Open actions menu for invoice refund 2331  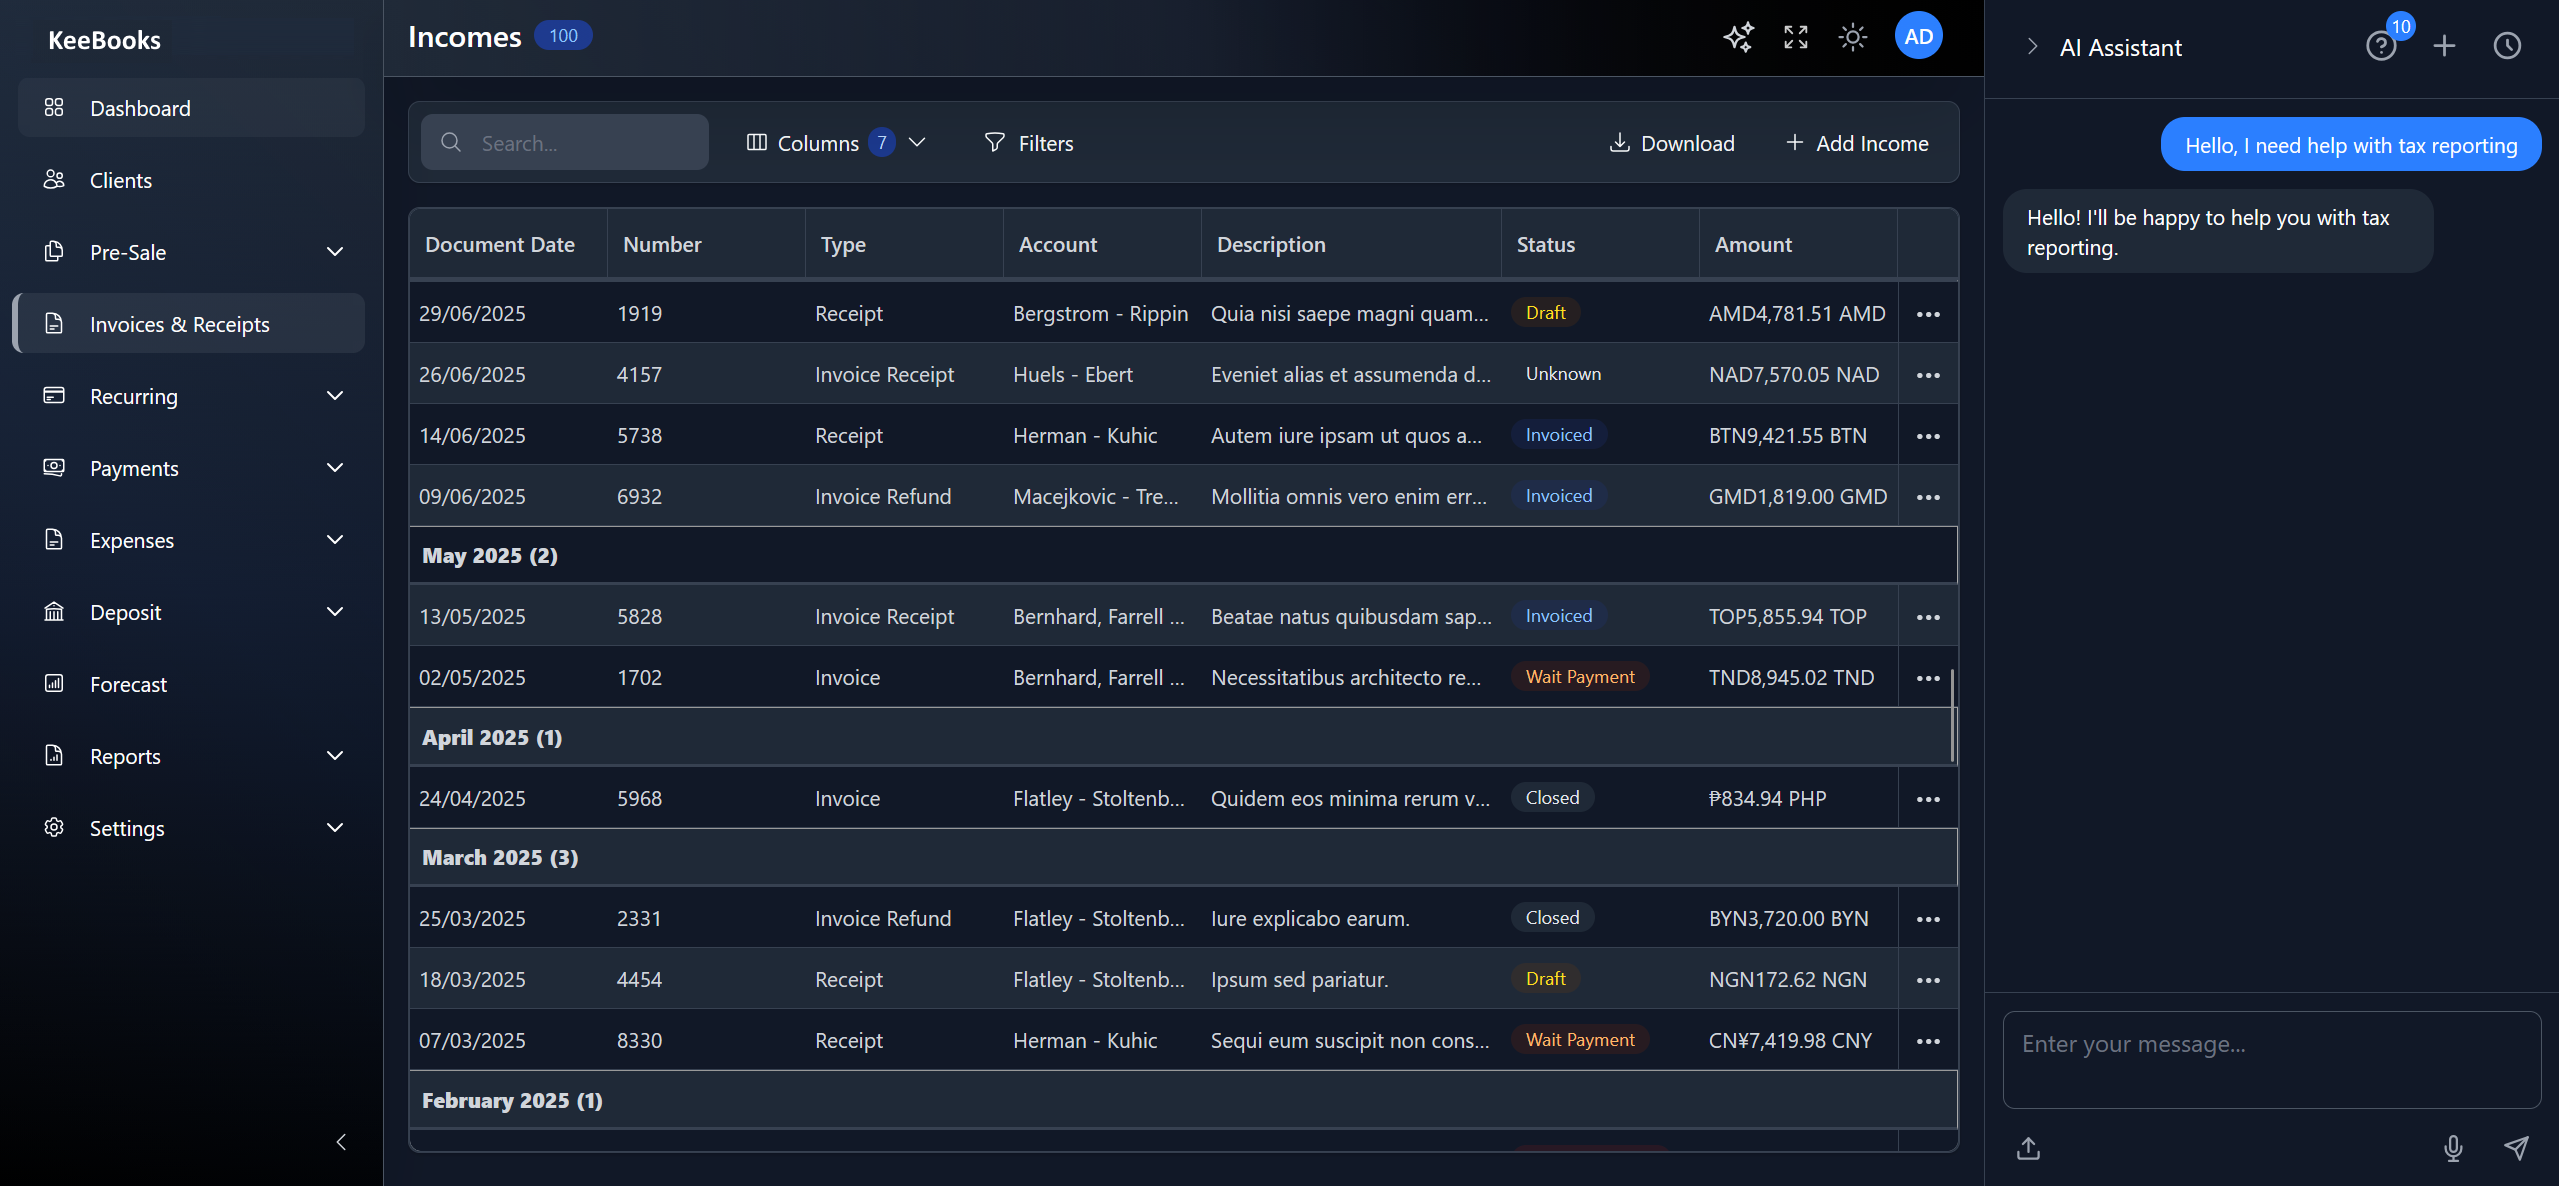1928,918
